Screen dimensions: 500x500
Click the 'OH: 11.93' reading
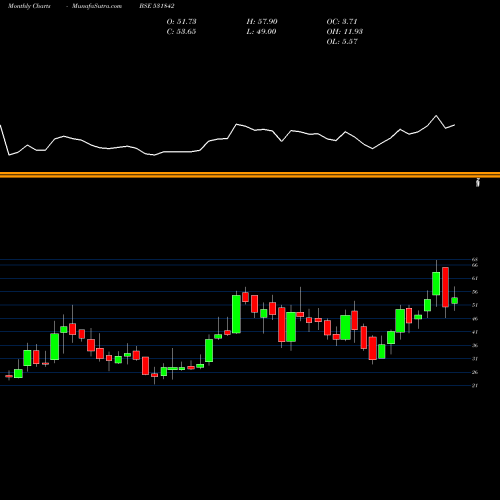coord(344,32)
